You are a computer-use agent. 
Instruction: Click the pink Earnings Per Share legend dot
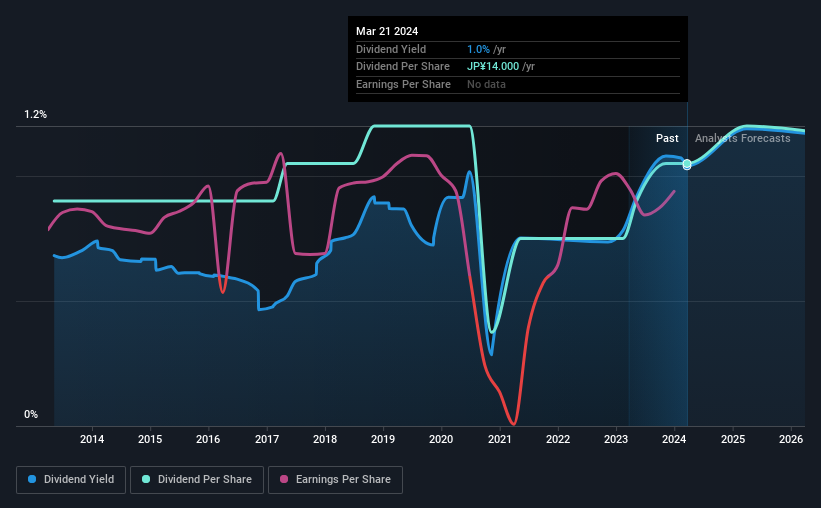[x=284, y=479]
